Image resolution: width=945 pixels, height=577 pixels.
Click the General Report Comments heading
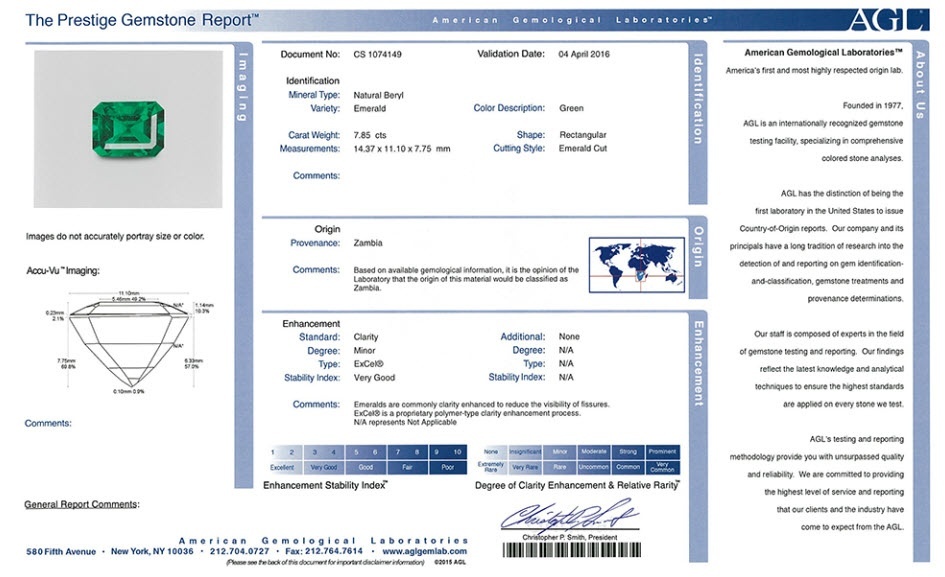pyautogui.click(x=82, y=504)
